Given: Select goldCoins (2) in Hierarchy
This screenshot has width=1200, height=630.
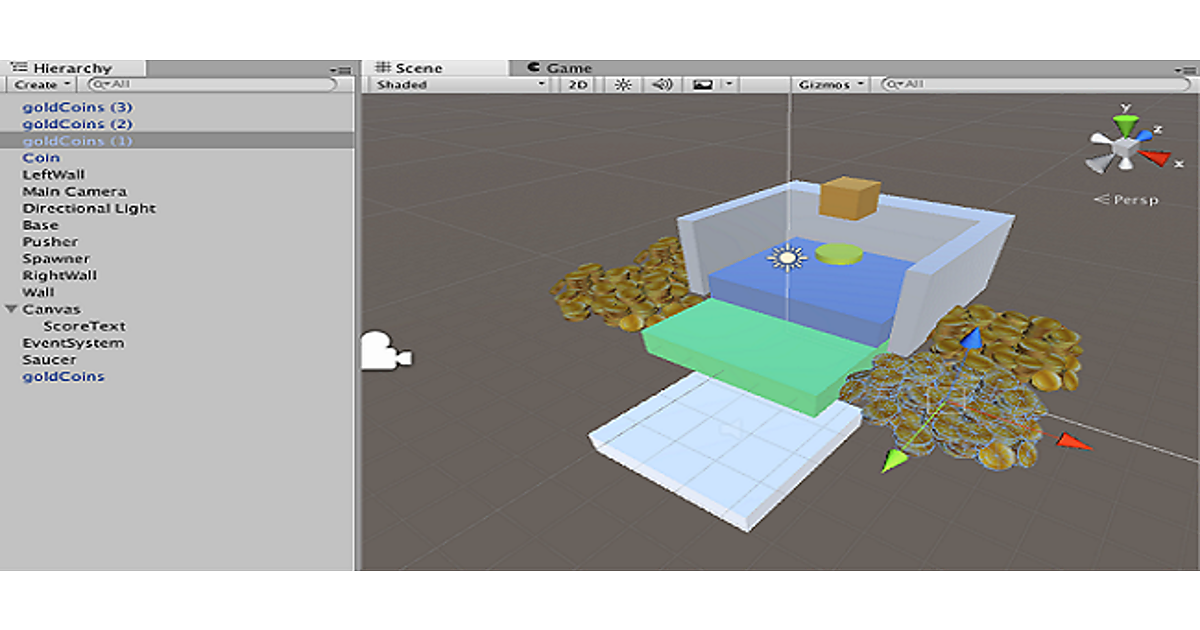Looking at the screenshot, I should point(77,124).
